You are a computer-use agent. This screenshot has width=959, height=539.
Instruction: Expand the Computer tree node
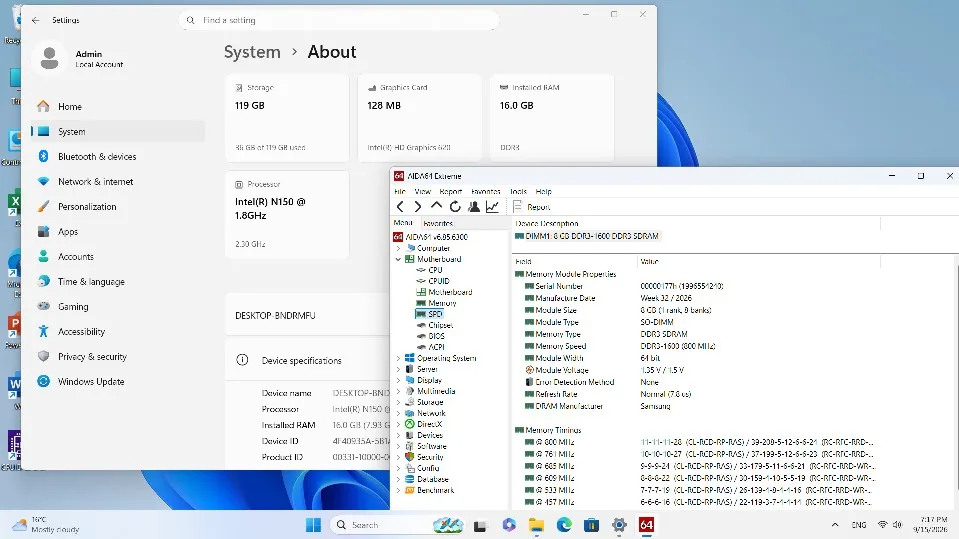coord(398,248)
